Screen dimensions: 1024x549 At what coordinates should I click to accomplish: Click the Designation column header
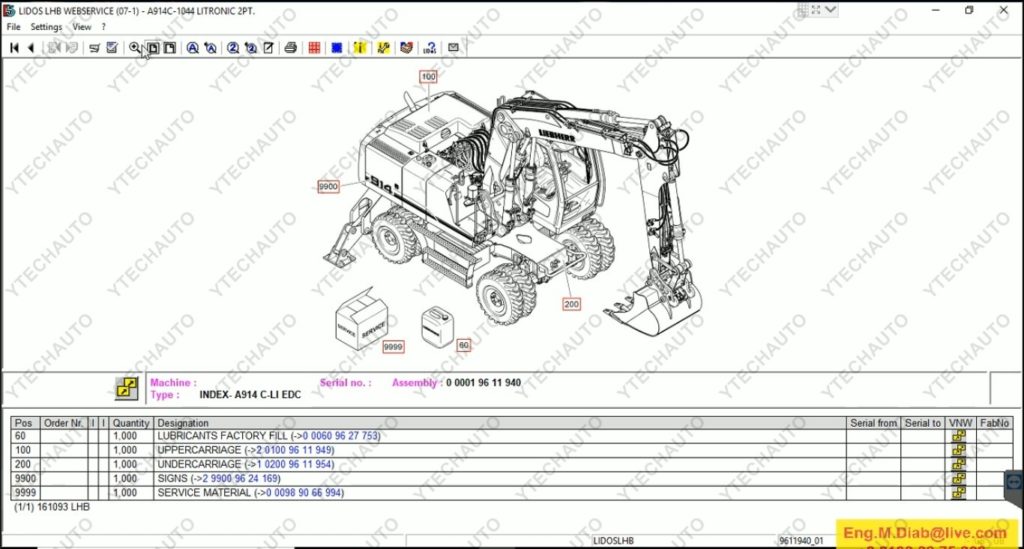[x=500, y=423]
